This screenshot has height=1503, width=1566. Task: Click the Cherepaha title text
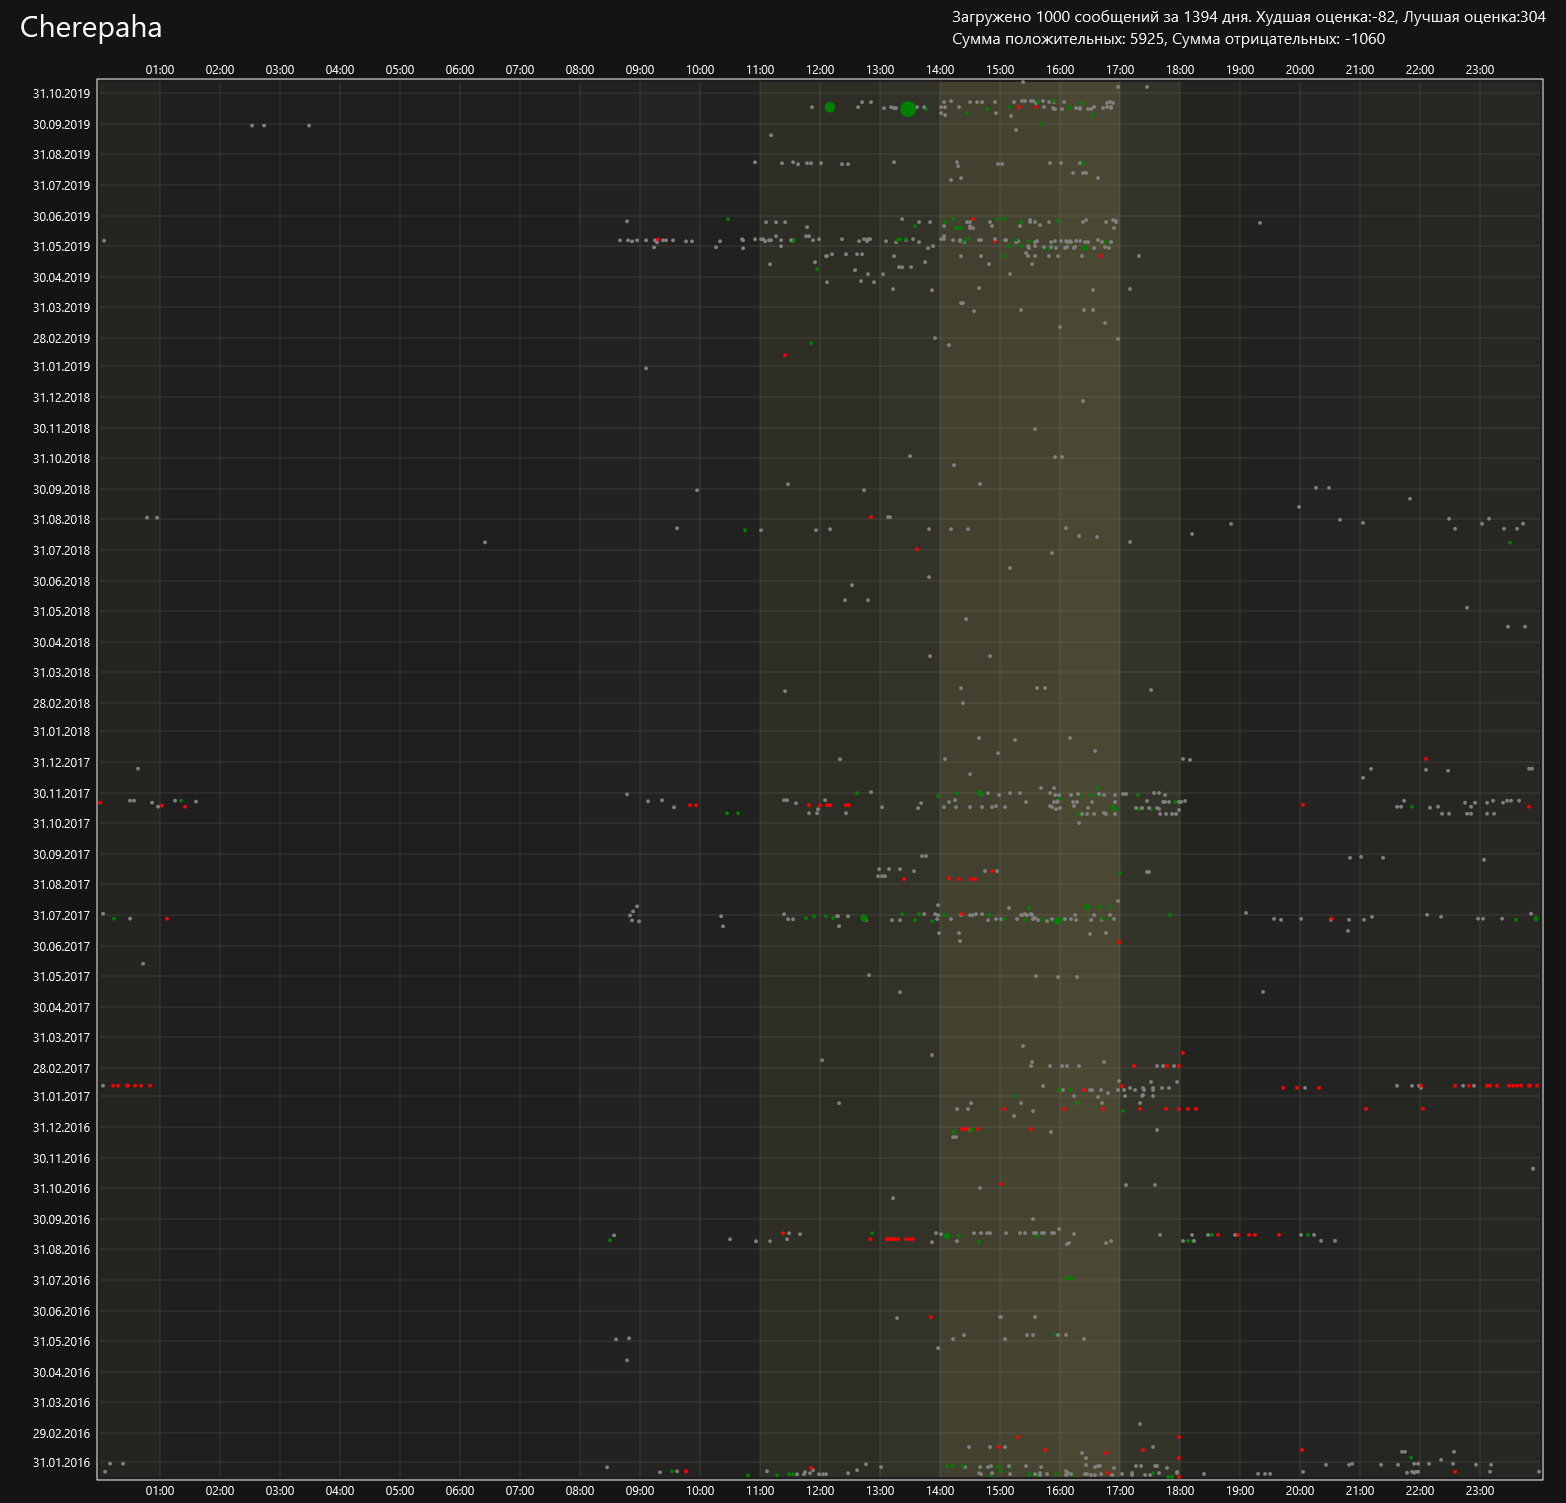click(91, 27)
